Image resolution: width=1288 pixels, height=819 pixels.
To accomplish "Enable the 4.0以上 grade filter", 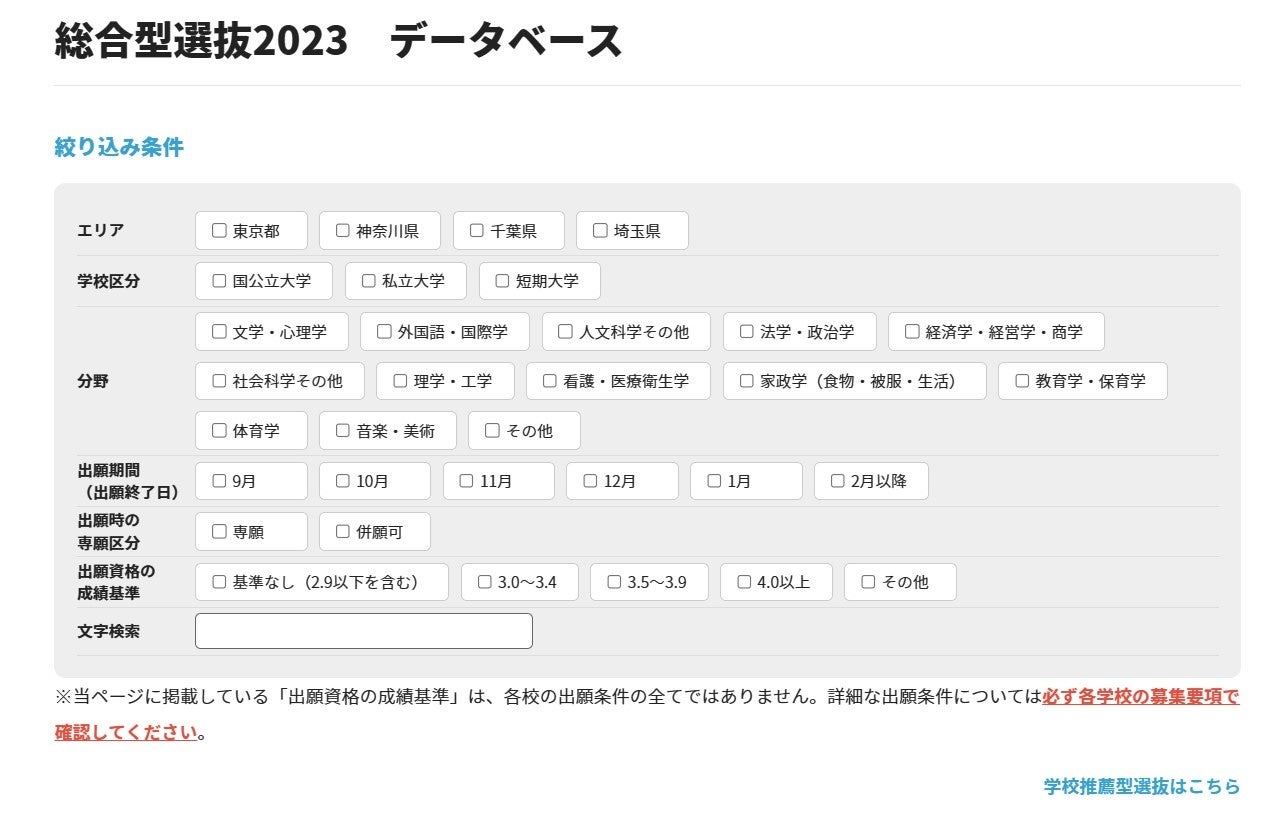I will [x=744, y=582].
